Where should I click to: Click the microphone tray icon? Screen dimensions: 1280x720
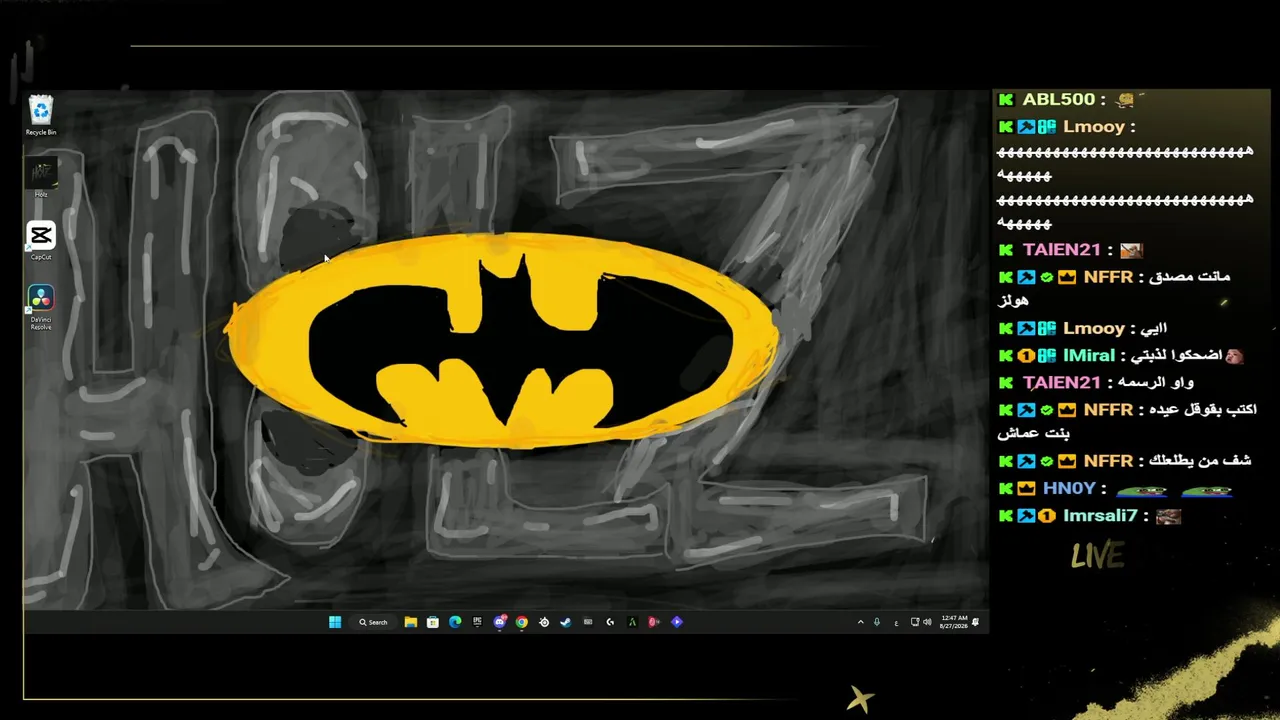pyautogui.click(x=877, y=622)
